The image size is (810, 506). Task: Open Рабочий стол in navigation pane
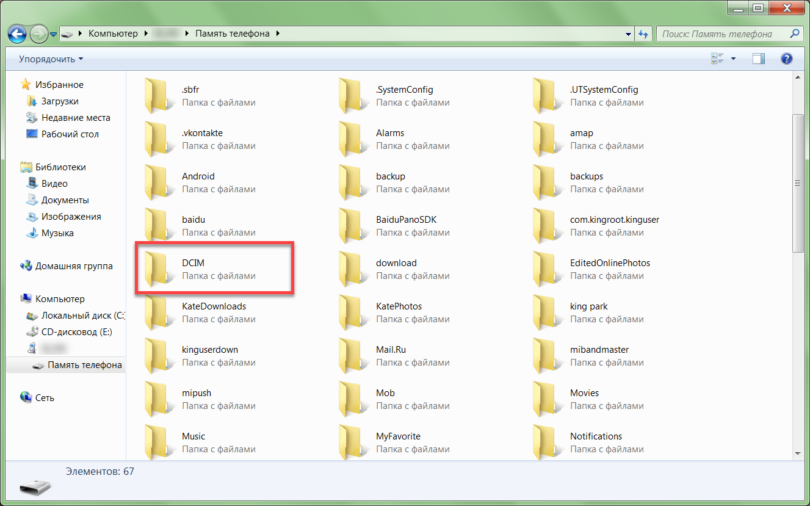(69, 134)
